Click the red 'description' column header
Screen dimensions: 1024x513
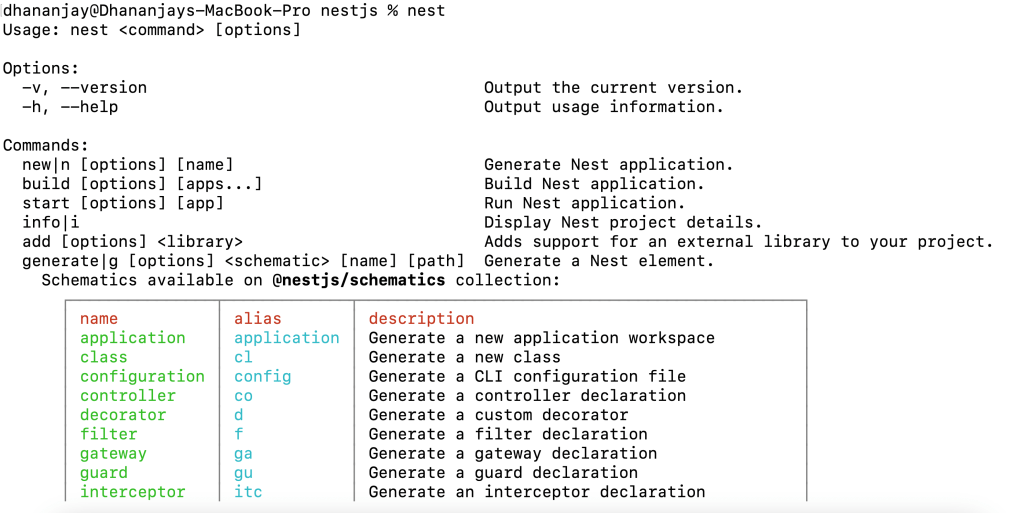[x=421, y=318]
